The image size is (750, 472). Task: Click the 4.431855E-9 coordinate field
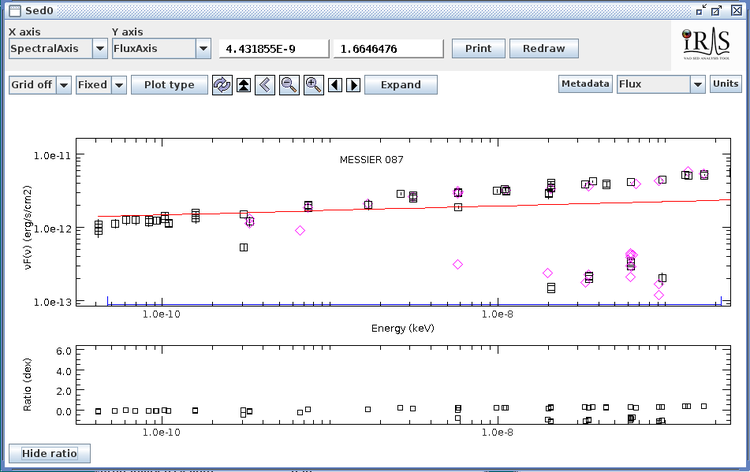point(274,49)
